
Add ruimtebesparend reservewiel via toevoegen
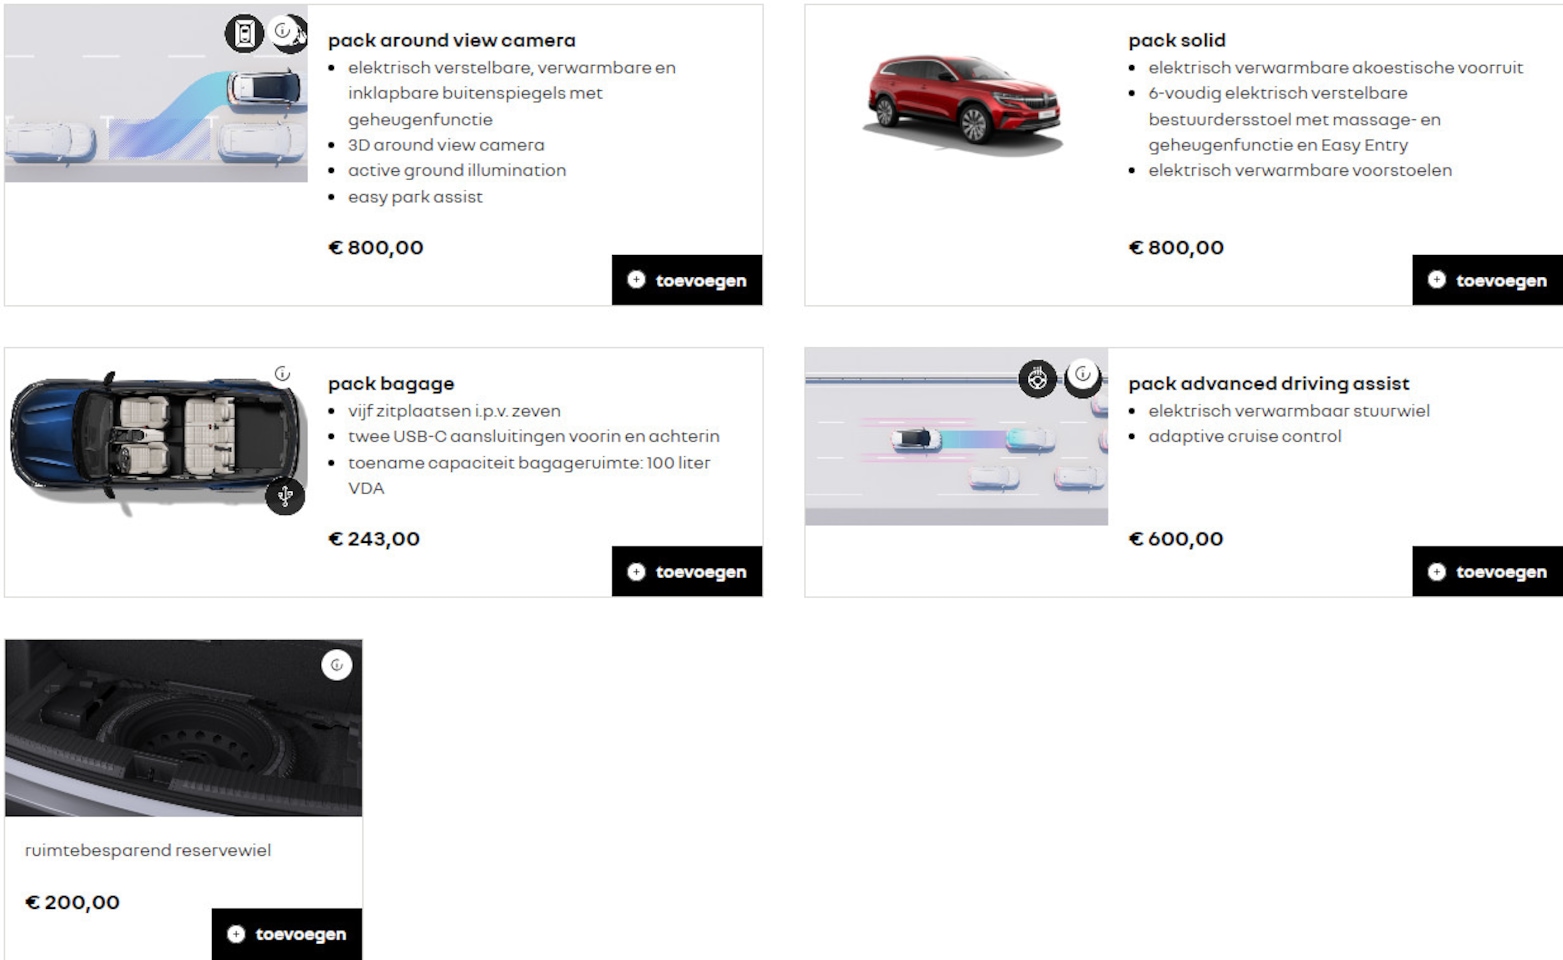point(287,933)
